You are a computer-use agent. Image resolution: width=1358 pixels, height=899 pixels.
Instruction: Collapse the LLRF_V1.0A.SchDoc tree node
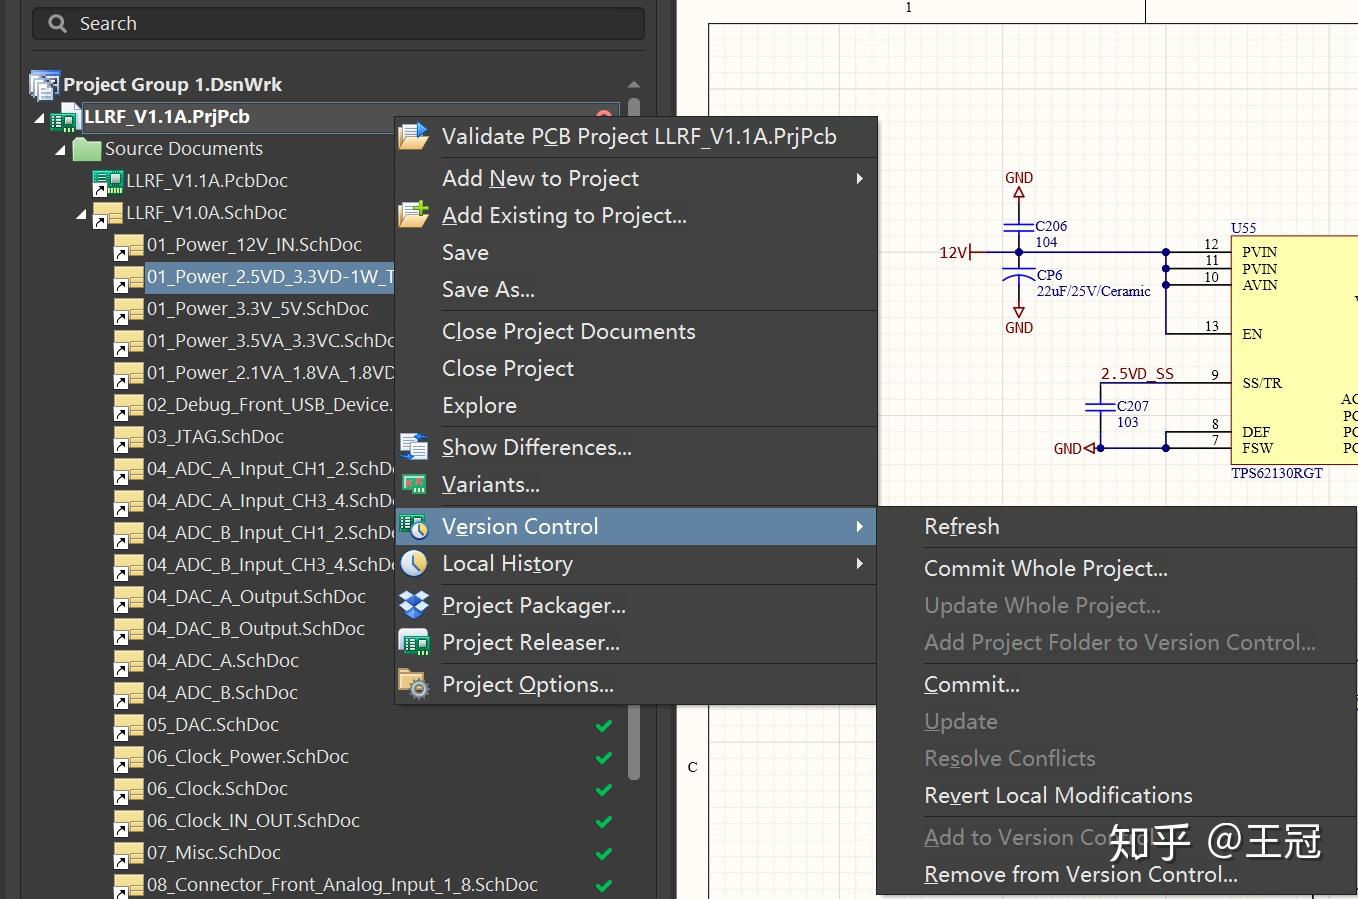(82, 214)
